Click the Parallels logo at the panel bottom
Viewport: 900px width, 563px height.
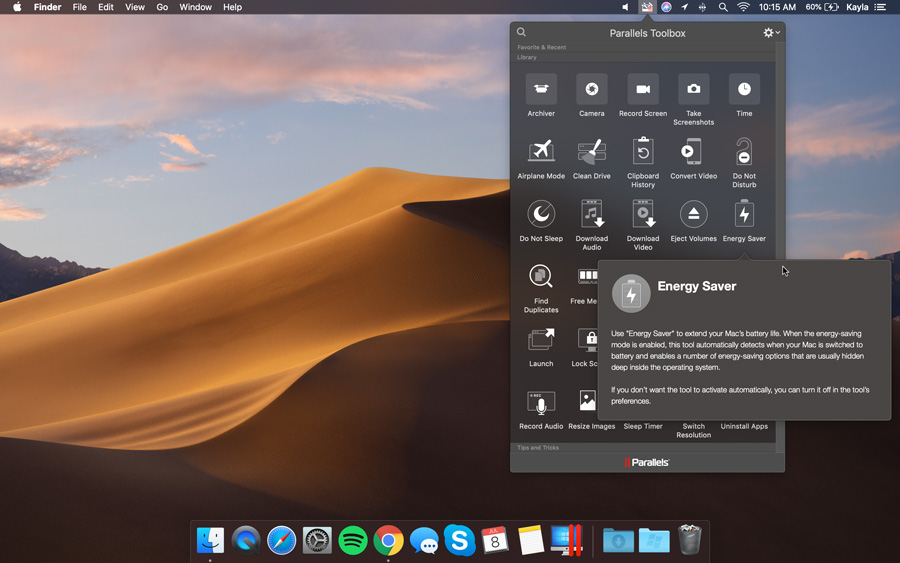[x=647, y=462]
